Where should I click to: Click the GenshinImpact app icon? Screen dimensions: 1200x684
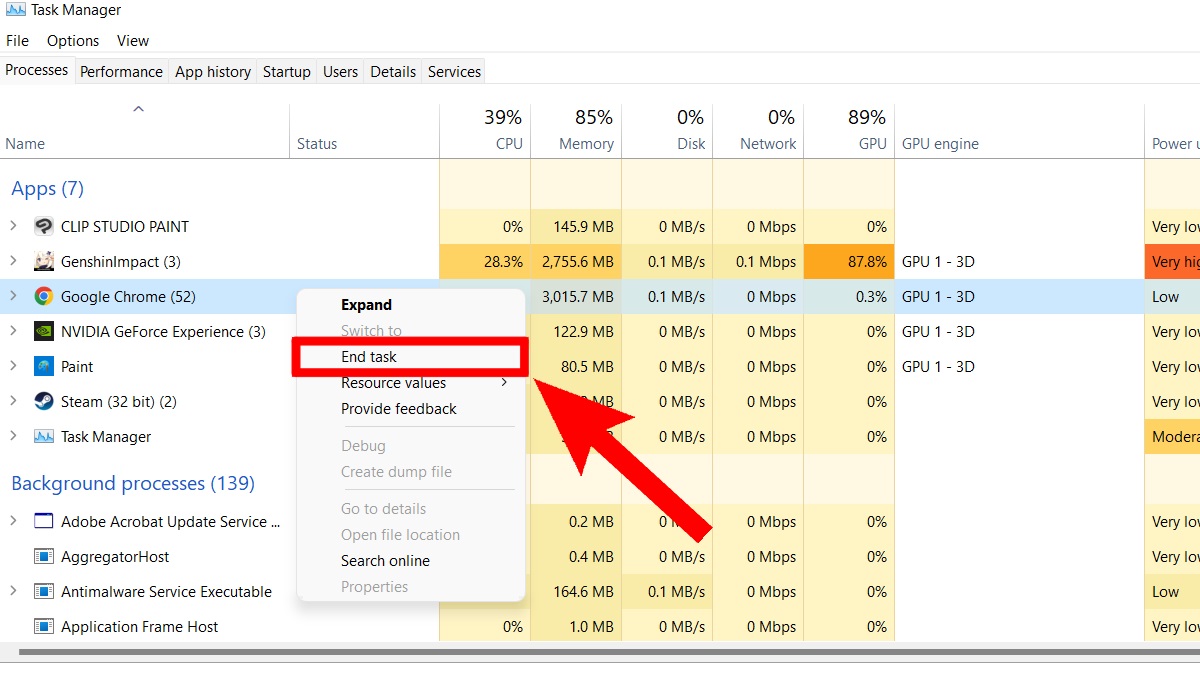43,262
